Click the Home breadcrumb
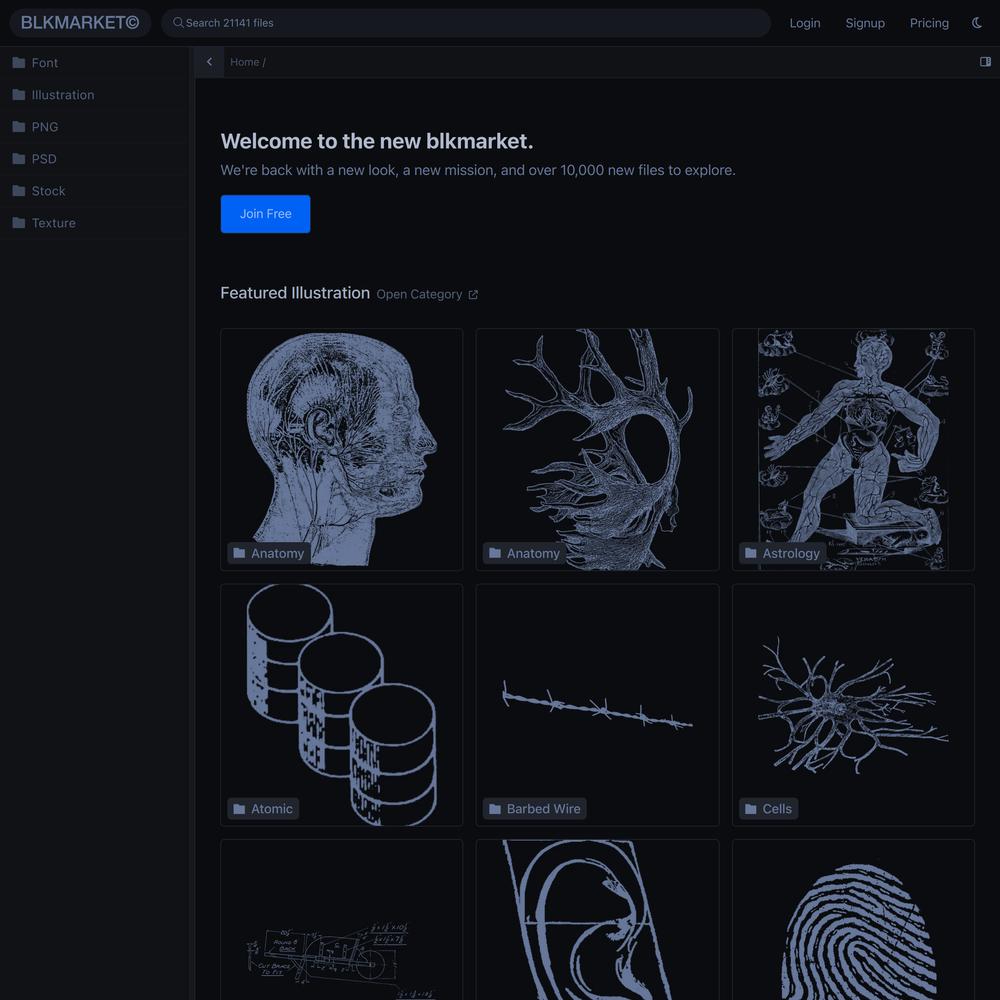1000x1000 pixels. [244, 62]
